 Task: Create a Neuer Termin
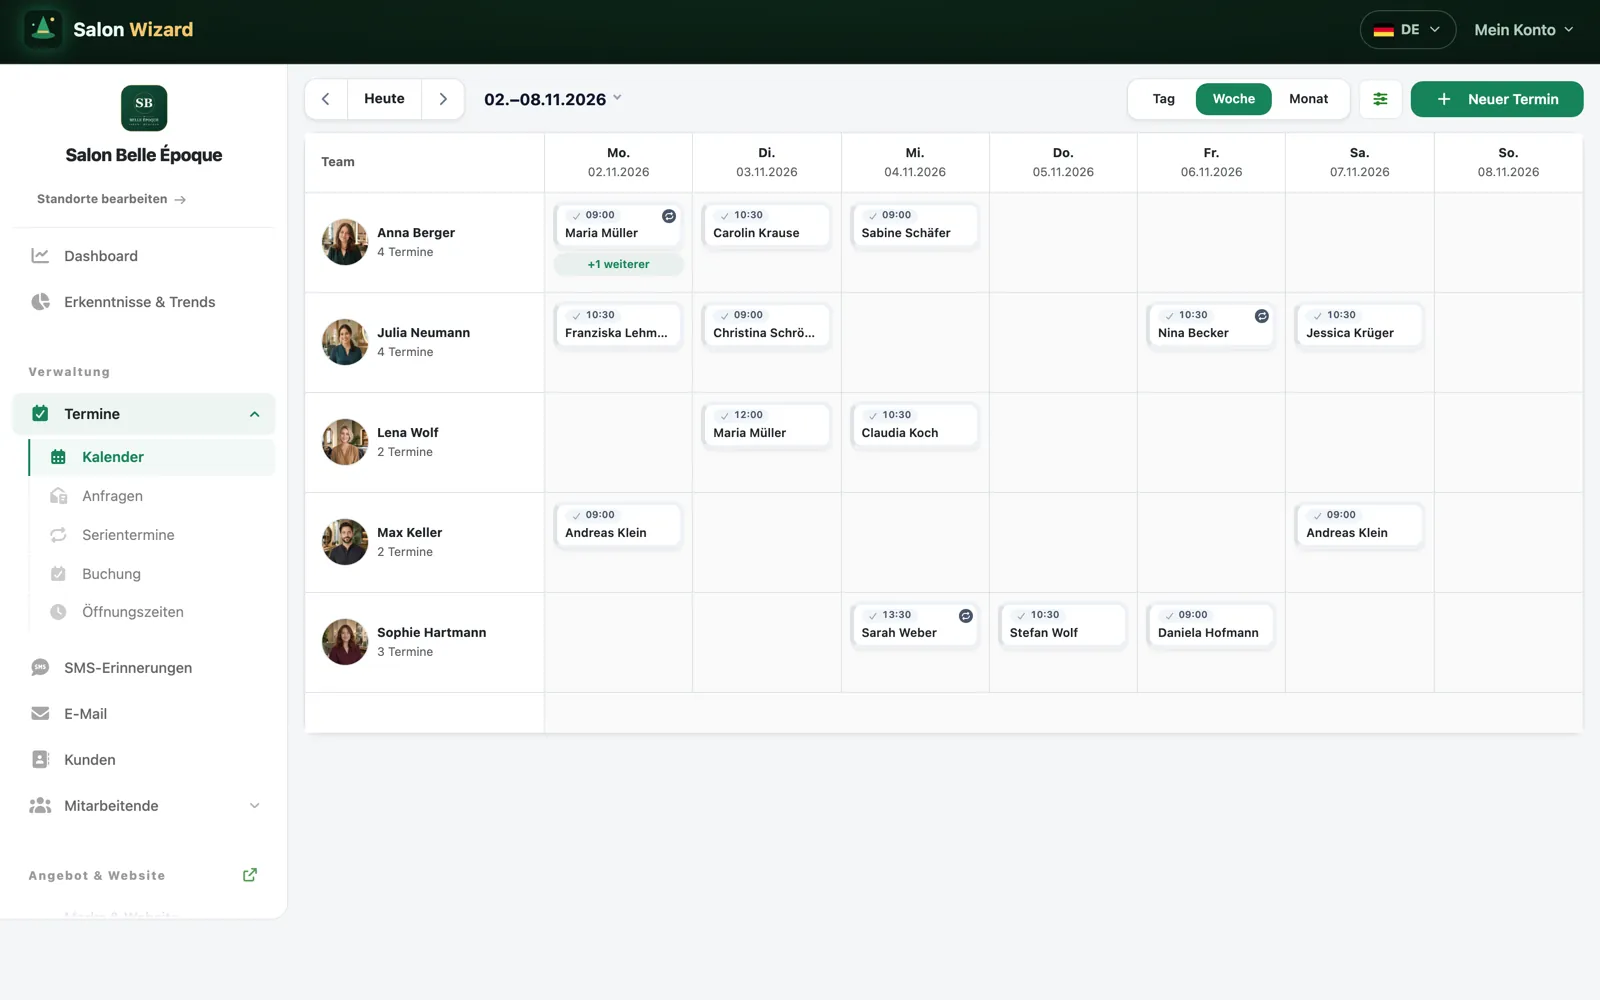point(1497,99)
